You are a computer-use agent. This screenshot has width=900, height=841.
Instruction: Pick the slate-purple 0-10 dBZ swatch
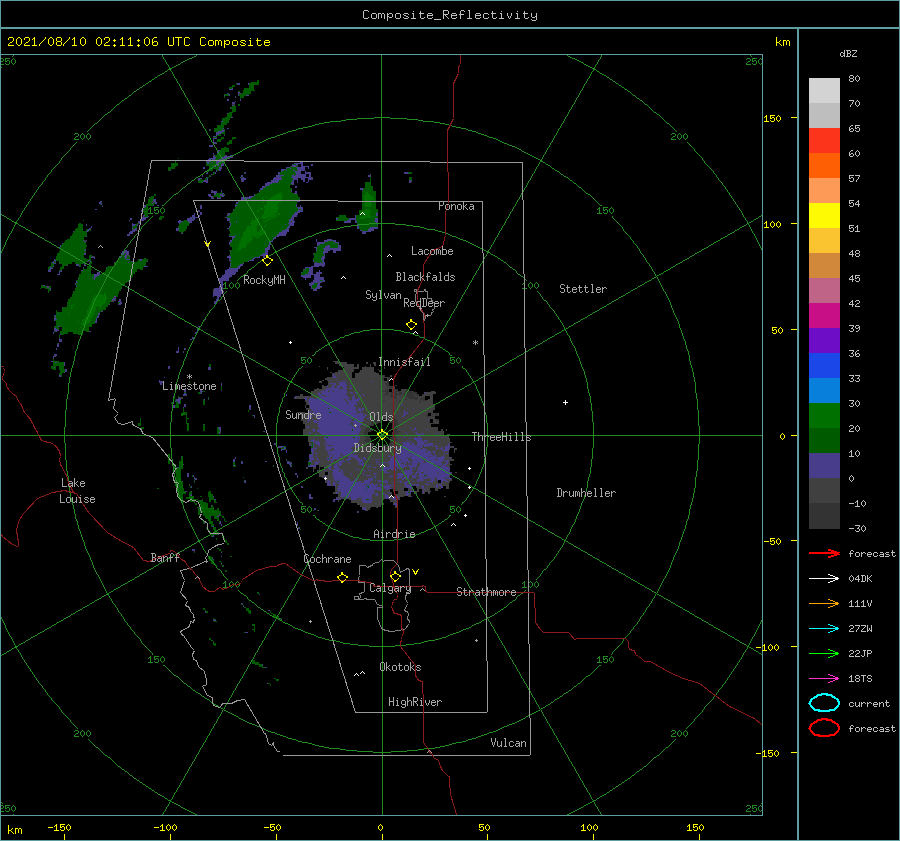824,466
